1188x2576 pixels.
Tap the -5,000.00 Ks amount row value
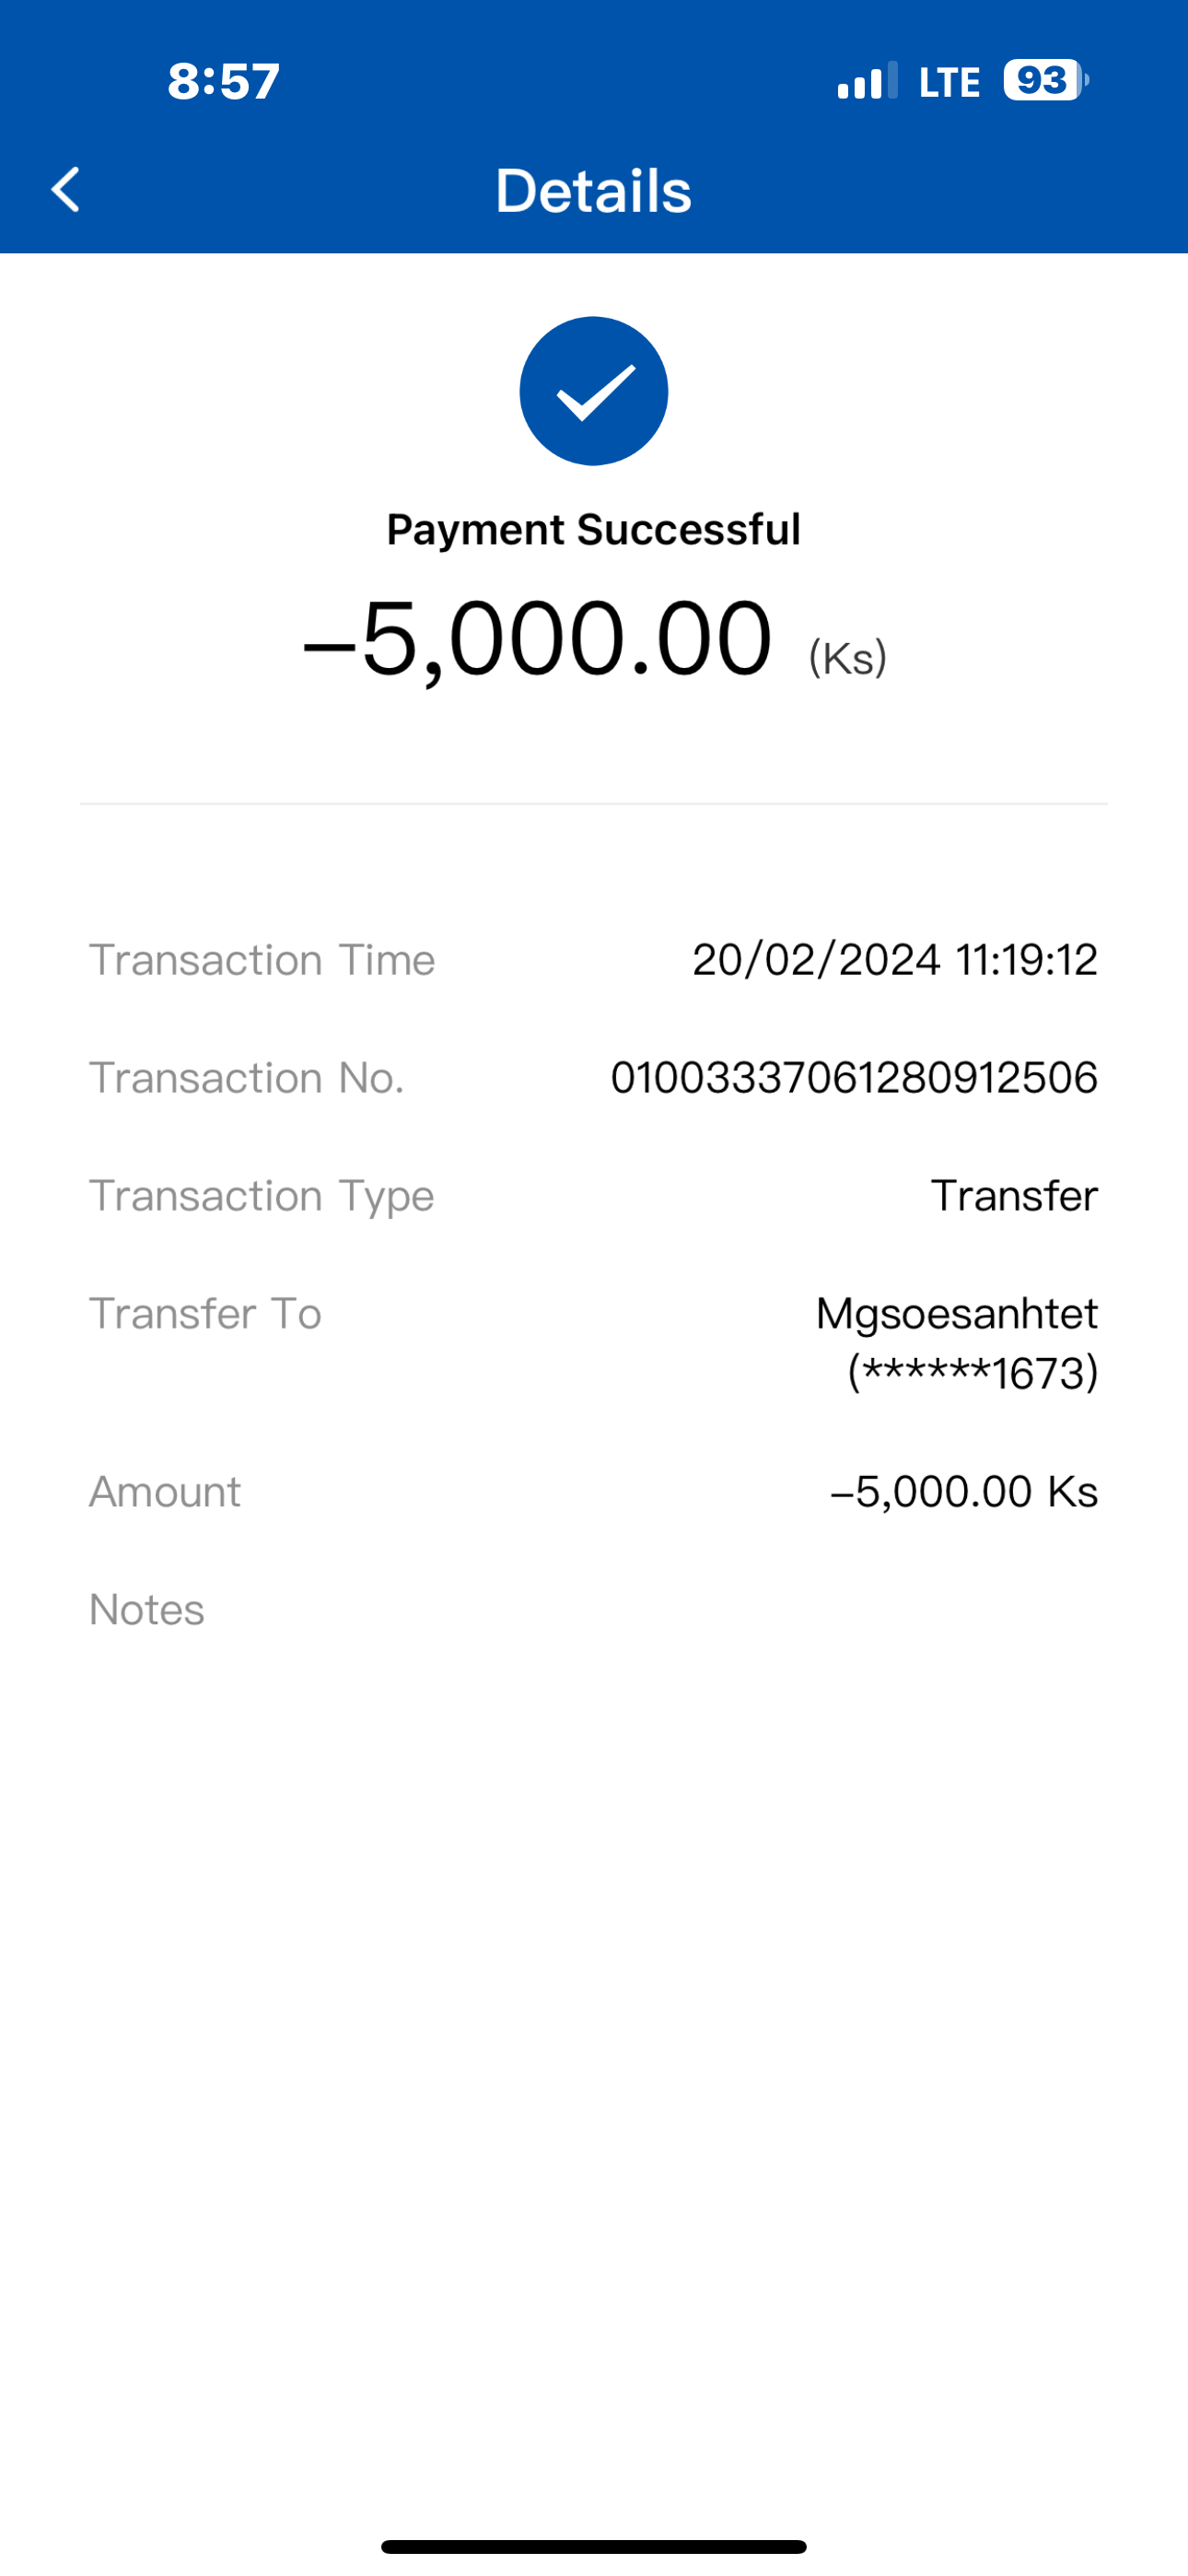coord(964,1491)
